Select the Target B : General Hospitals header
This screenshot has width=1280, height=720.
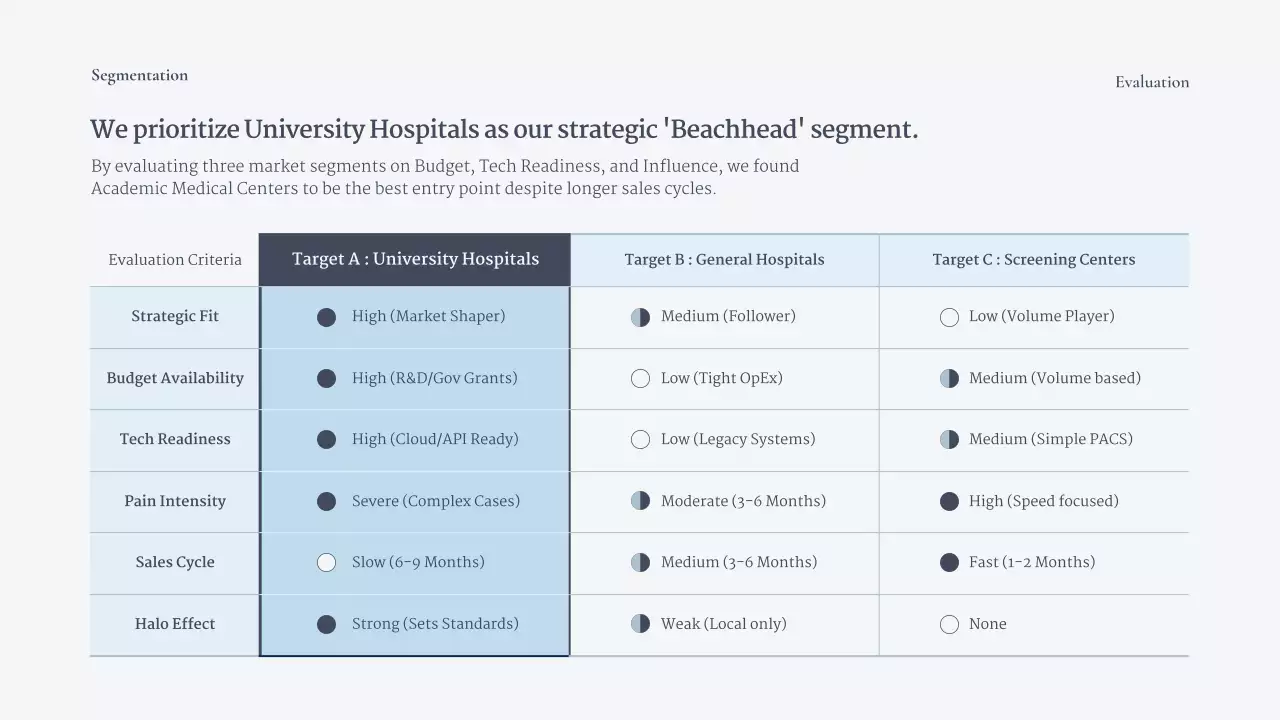[x=724, y=260]
